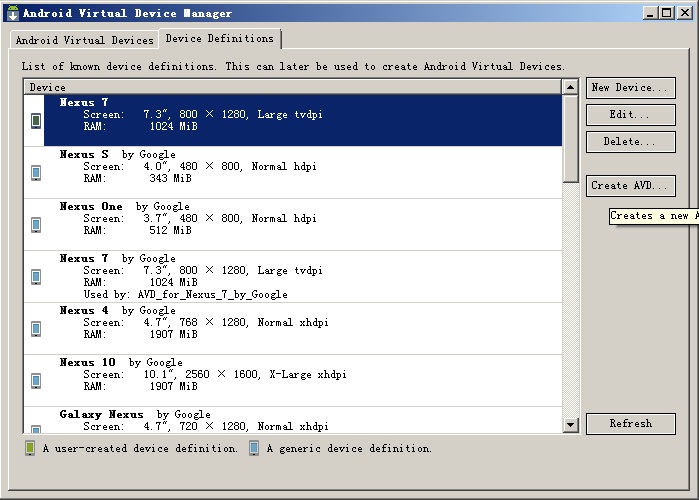Click the vertical scrollbar thumb
The image size is (699, 500).
(570, 139)
